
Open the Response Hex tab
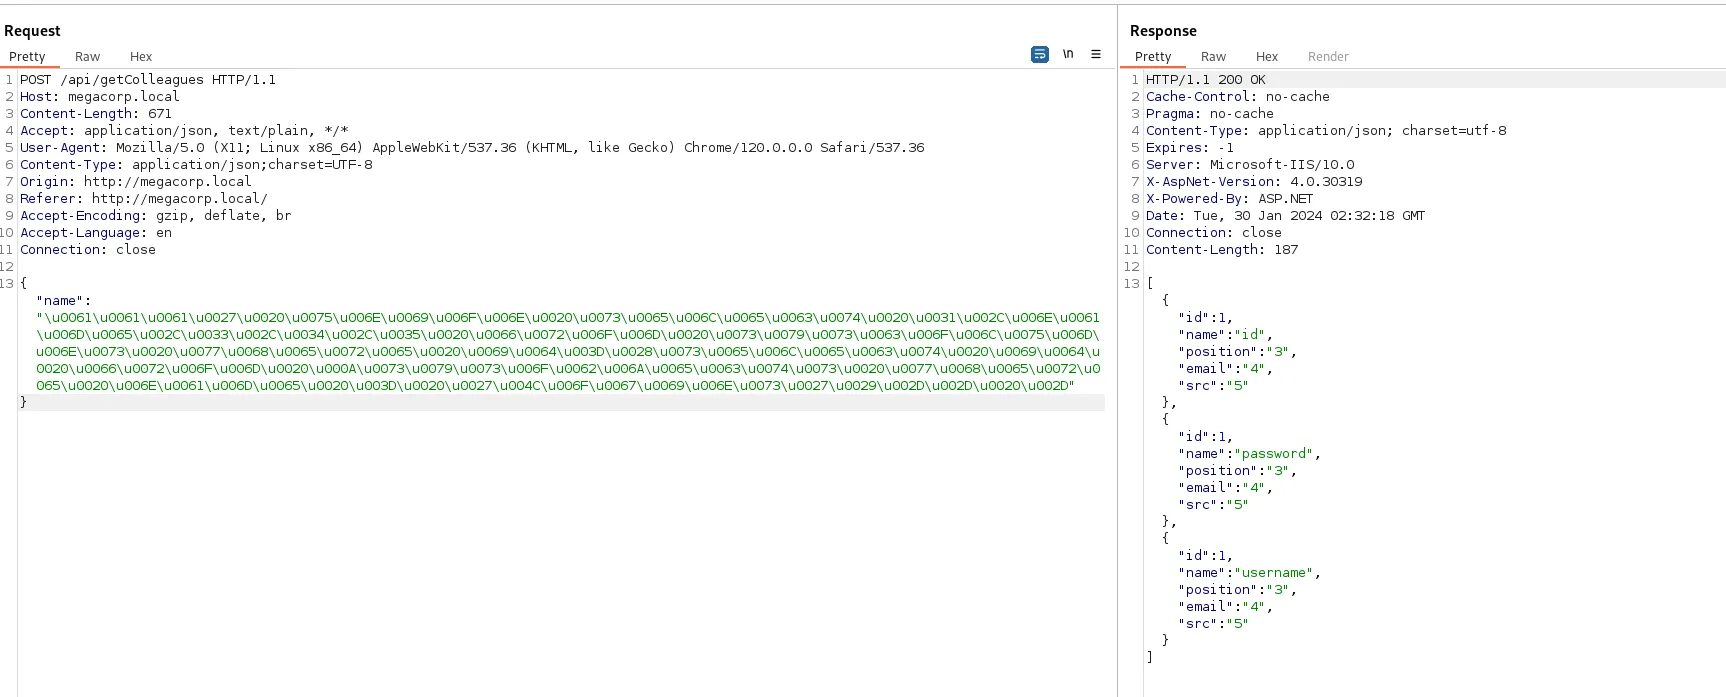click(x=1267, y=57)
